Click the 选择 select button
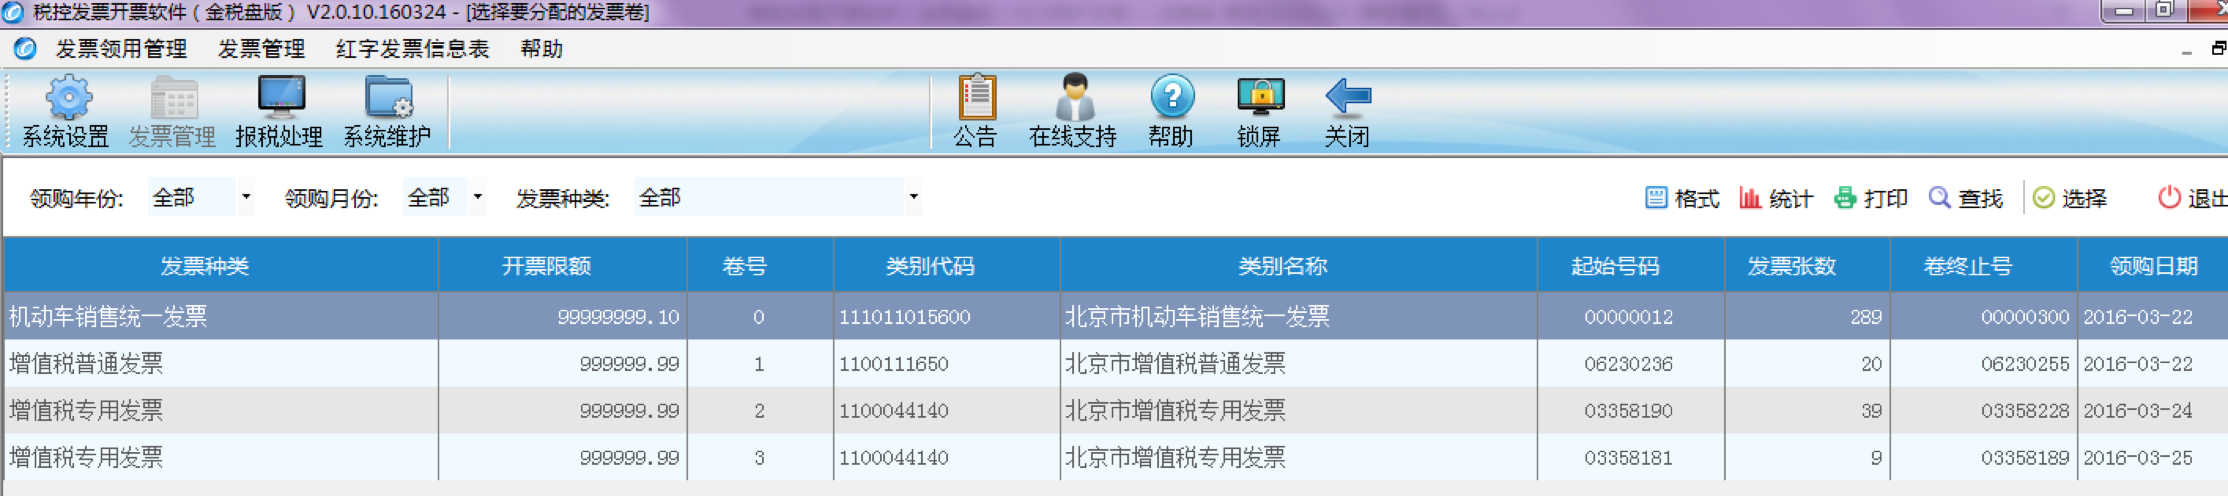Screen dimensions: 2228x496 2070,199
